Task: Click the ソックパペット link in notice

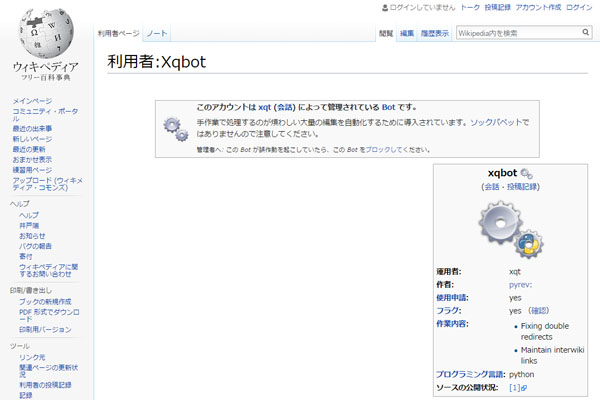Action: tap(501, 119)
